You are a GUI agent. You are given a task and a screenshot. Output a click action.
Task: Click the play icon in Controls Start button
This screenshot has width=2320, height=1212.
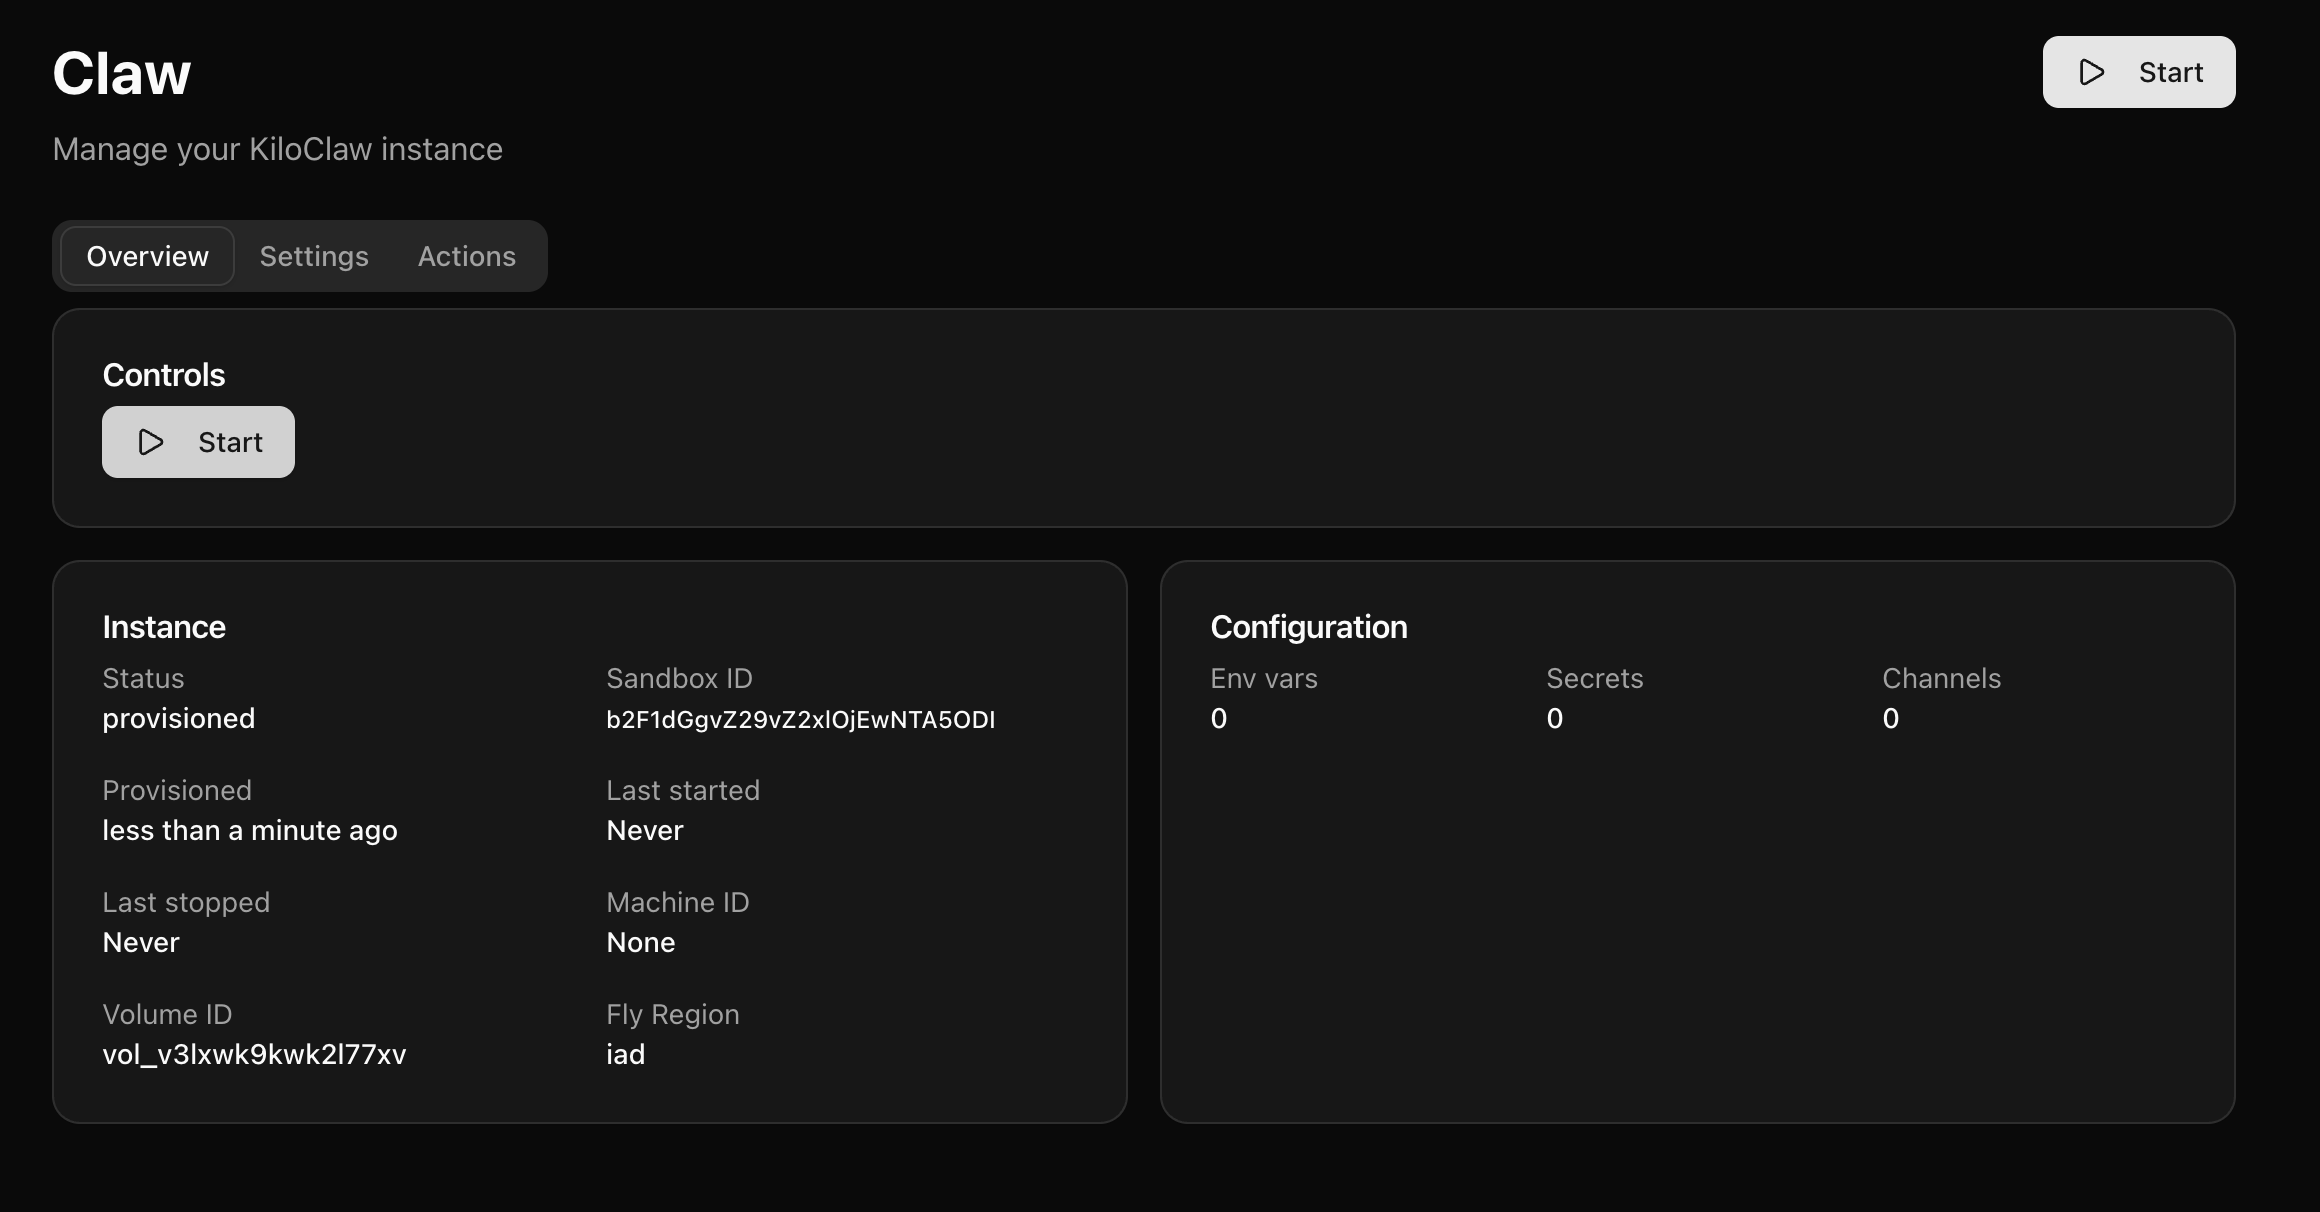point(151,442)
